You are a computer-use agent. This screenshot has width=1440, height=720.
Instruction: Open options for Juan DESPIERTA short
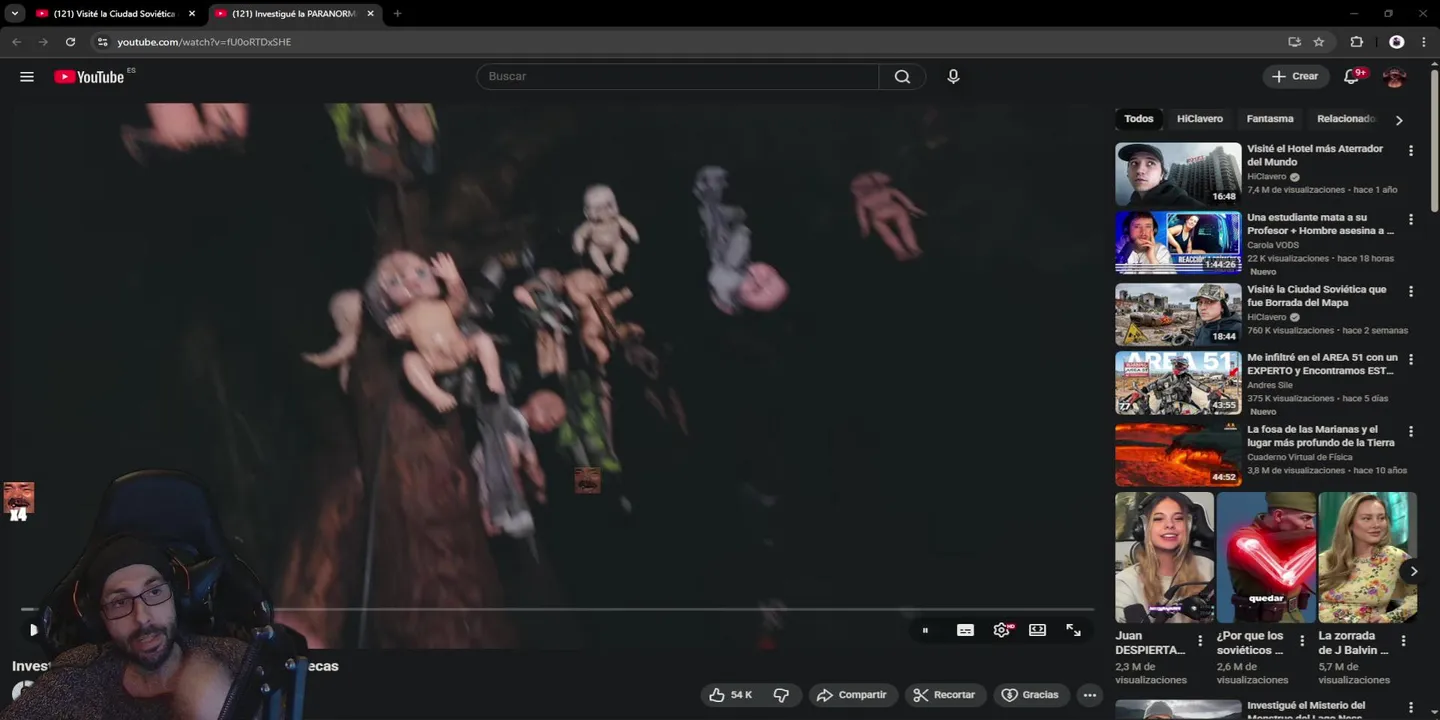1200,641
